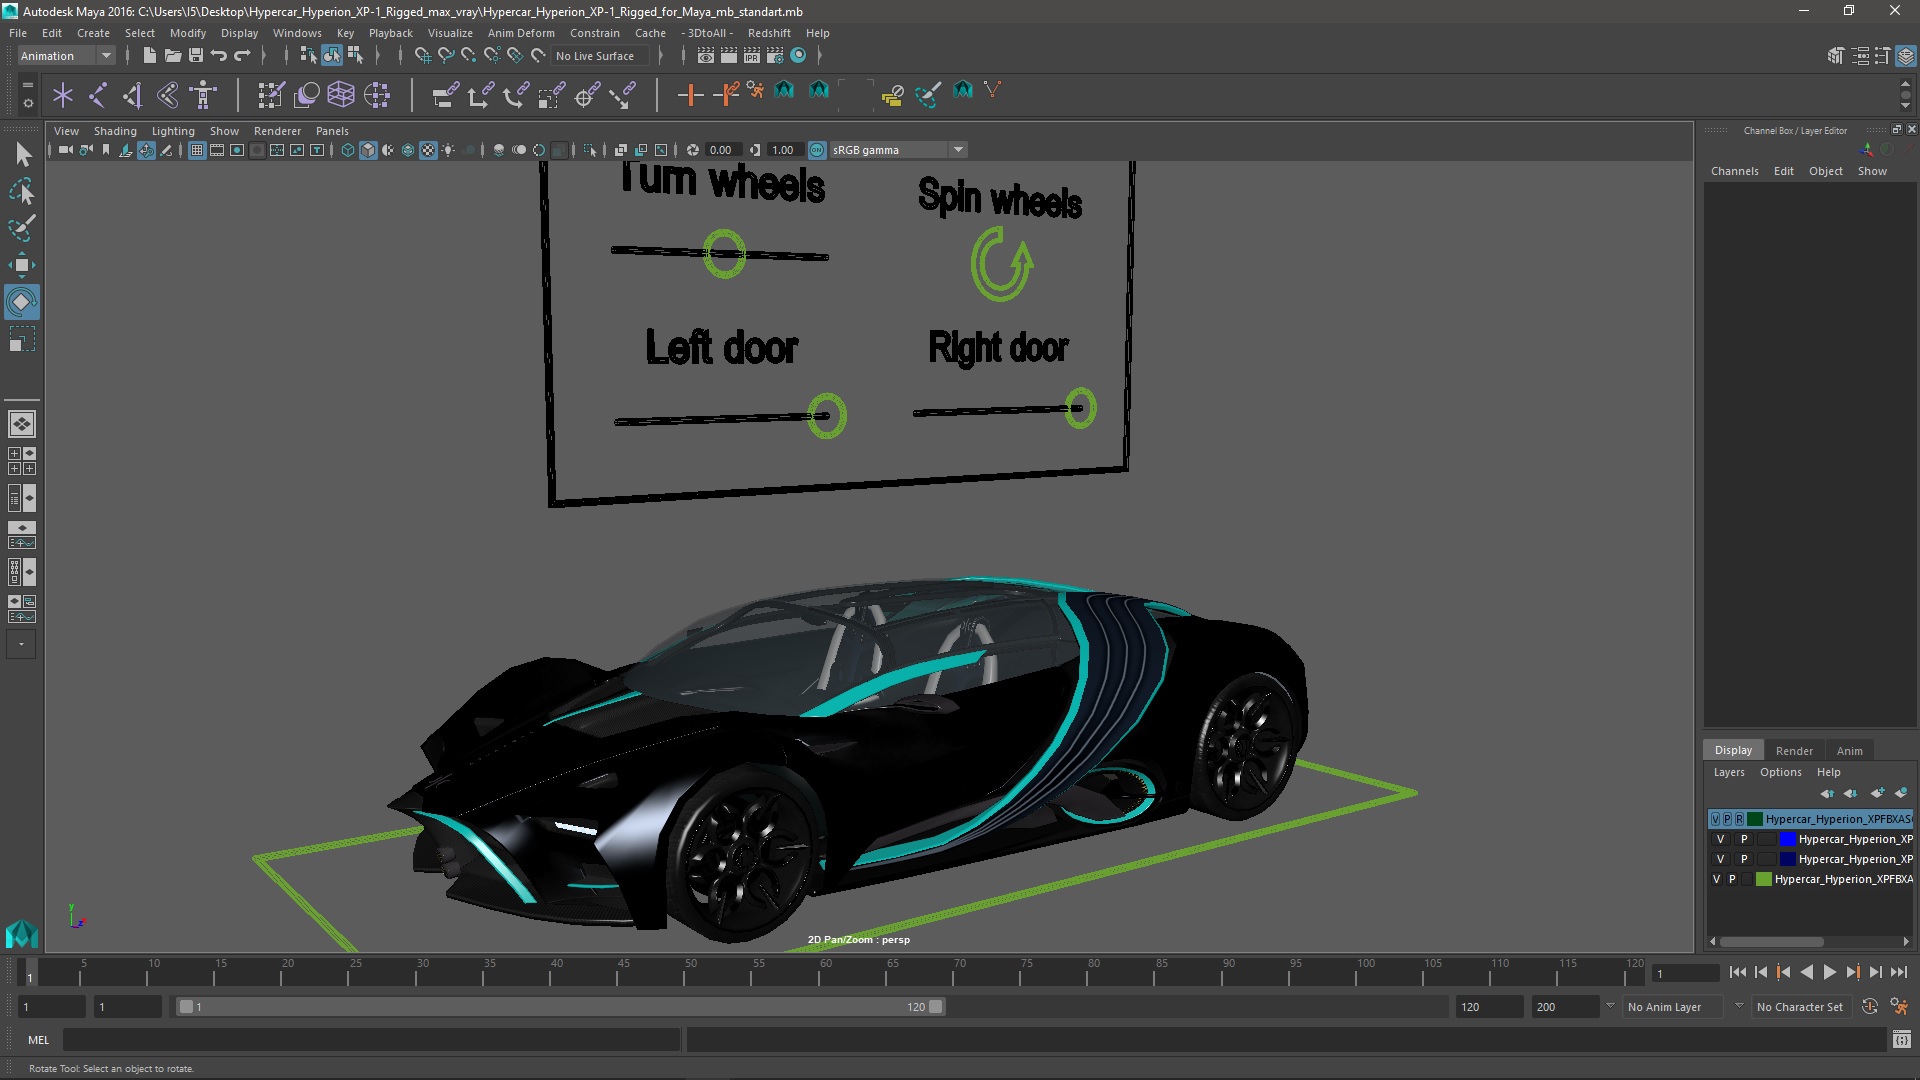Select the Move tool in toolbox
Viewport: 1920px width, 1080px height.
coord(21,265)
